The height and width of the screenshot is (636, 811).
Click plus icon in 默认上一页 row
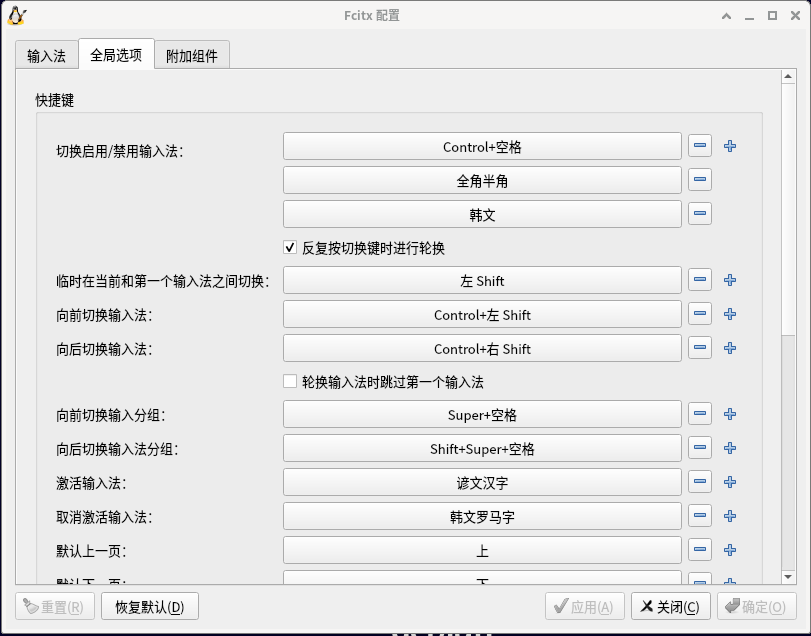(x=730, y=550)
